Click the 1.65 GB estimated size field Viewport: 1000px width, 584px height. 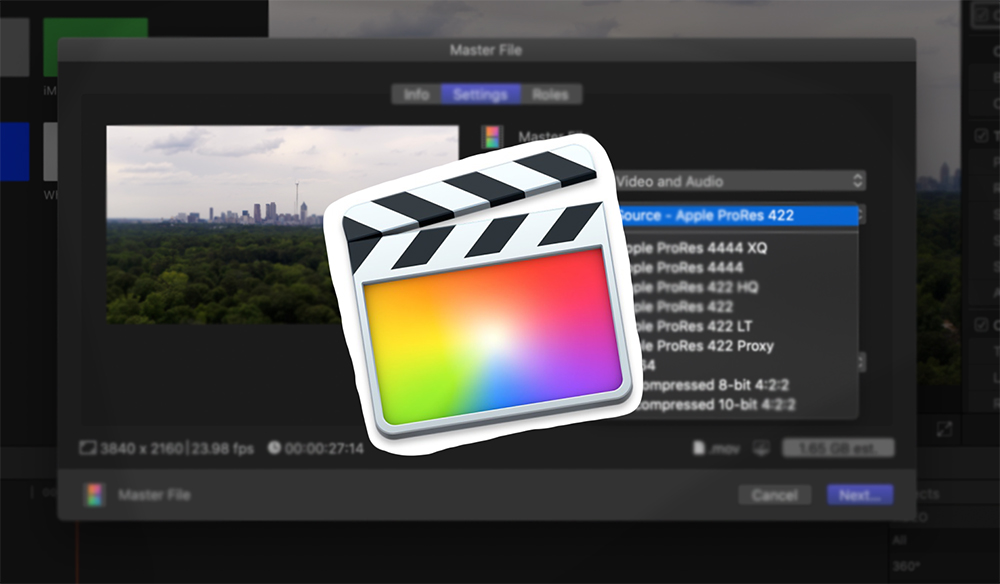[838, 448]
